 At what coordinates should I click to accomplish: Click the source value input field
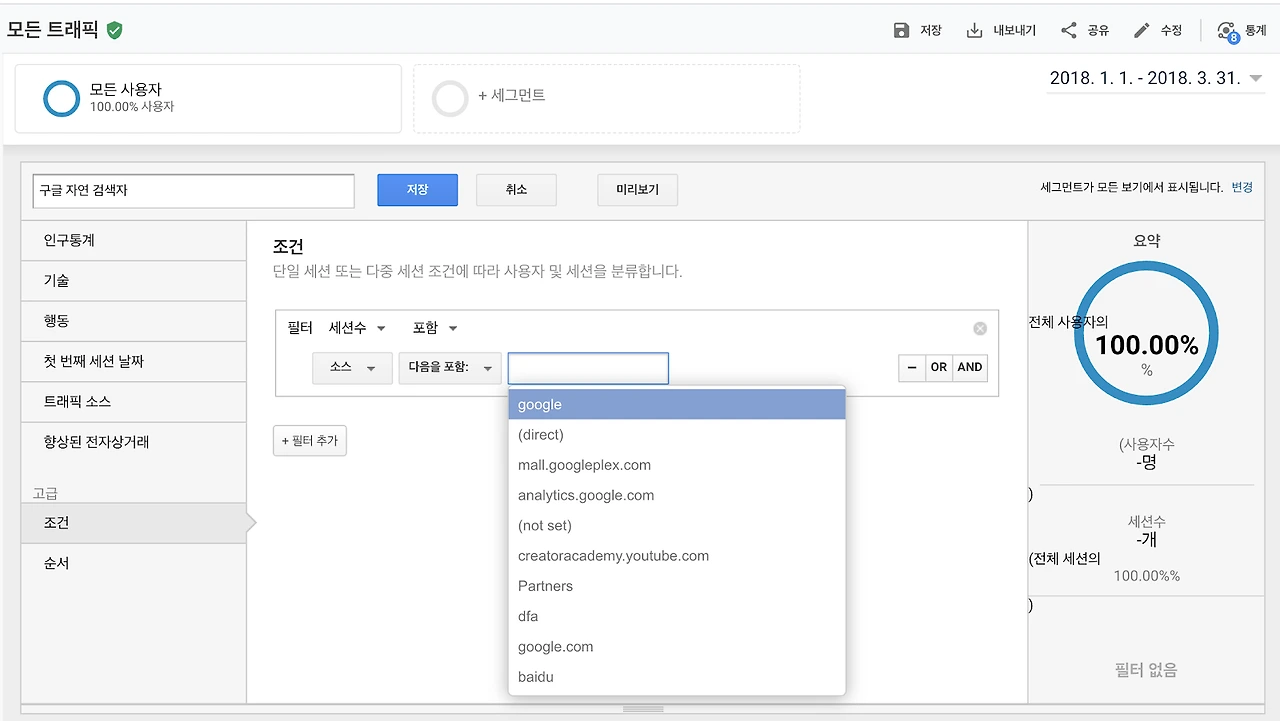coord(588,368)
